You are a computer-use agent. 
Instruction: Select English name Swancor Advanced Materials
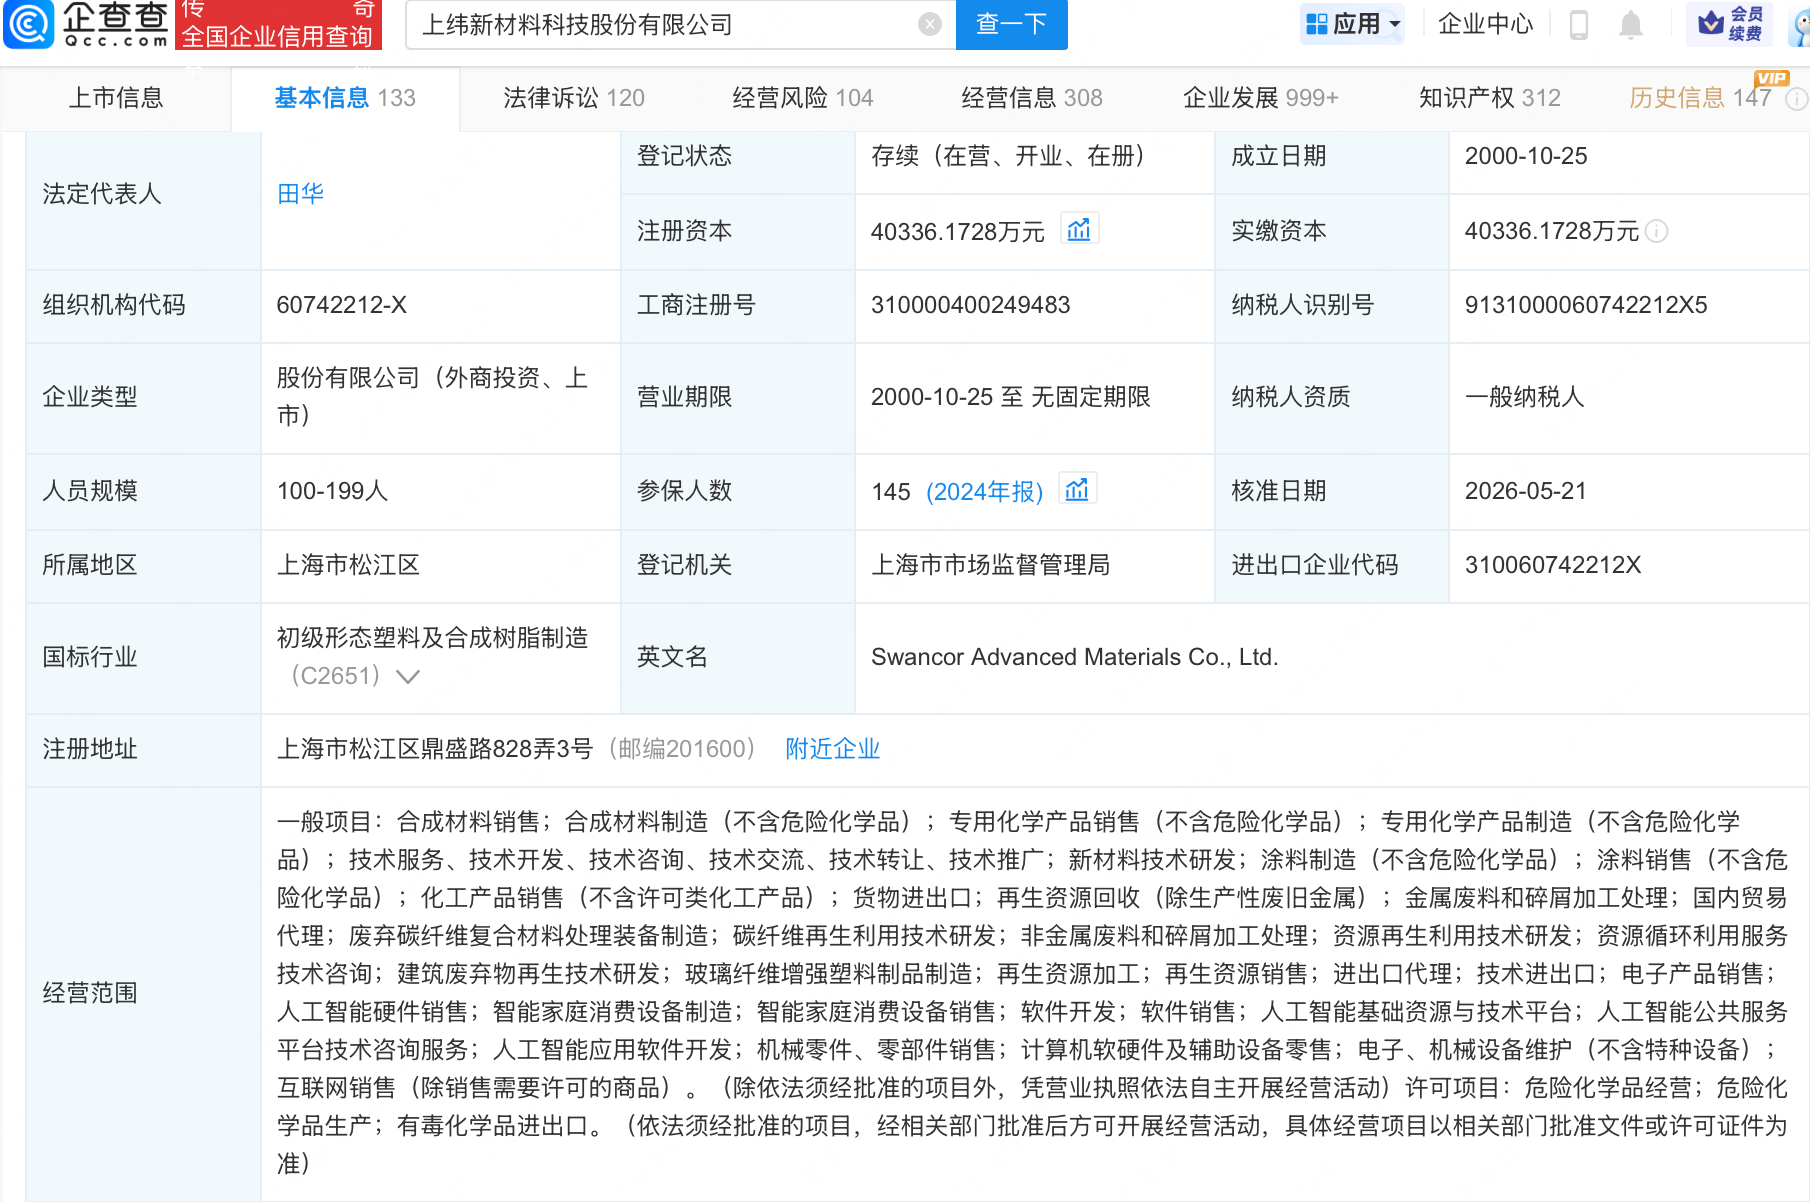point(1075,657)
